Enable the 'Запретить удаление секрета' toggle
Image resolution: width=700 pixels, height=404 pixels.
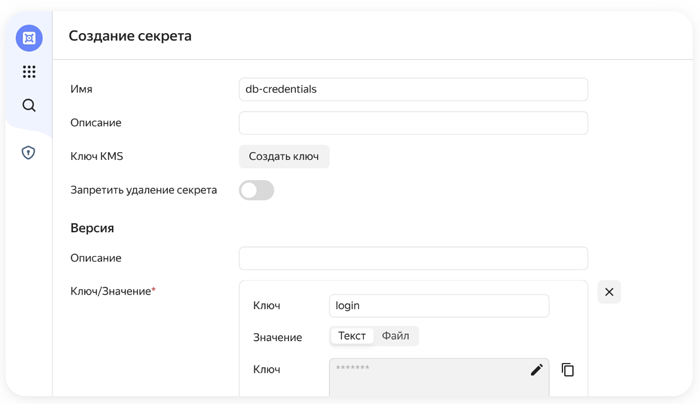[x=256, y=190]
